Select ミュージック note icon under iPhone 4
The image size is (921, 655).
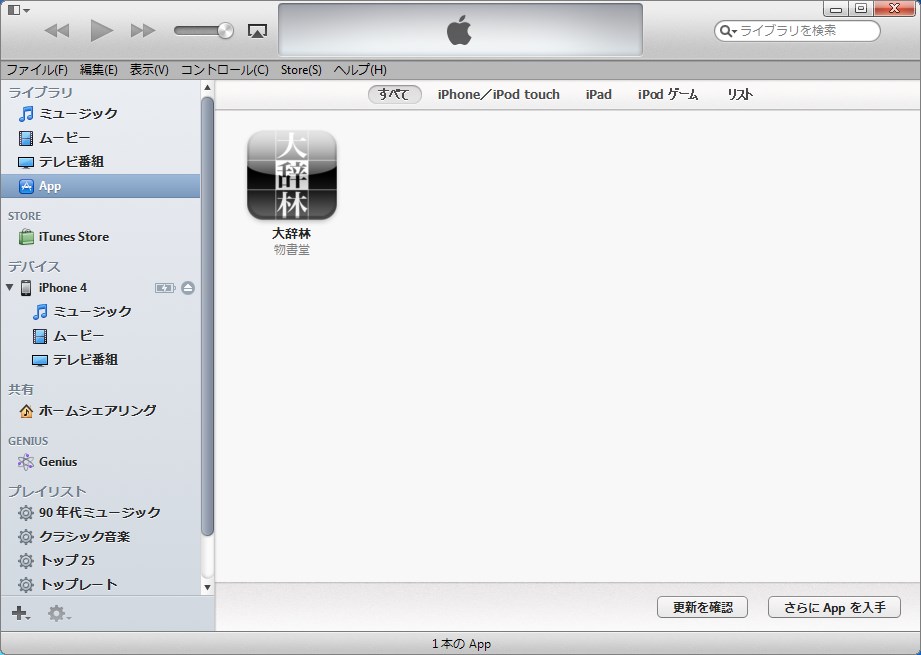coord(40,311)
